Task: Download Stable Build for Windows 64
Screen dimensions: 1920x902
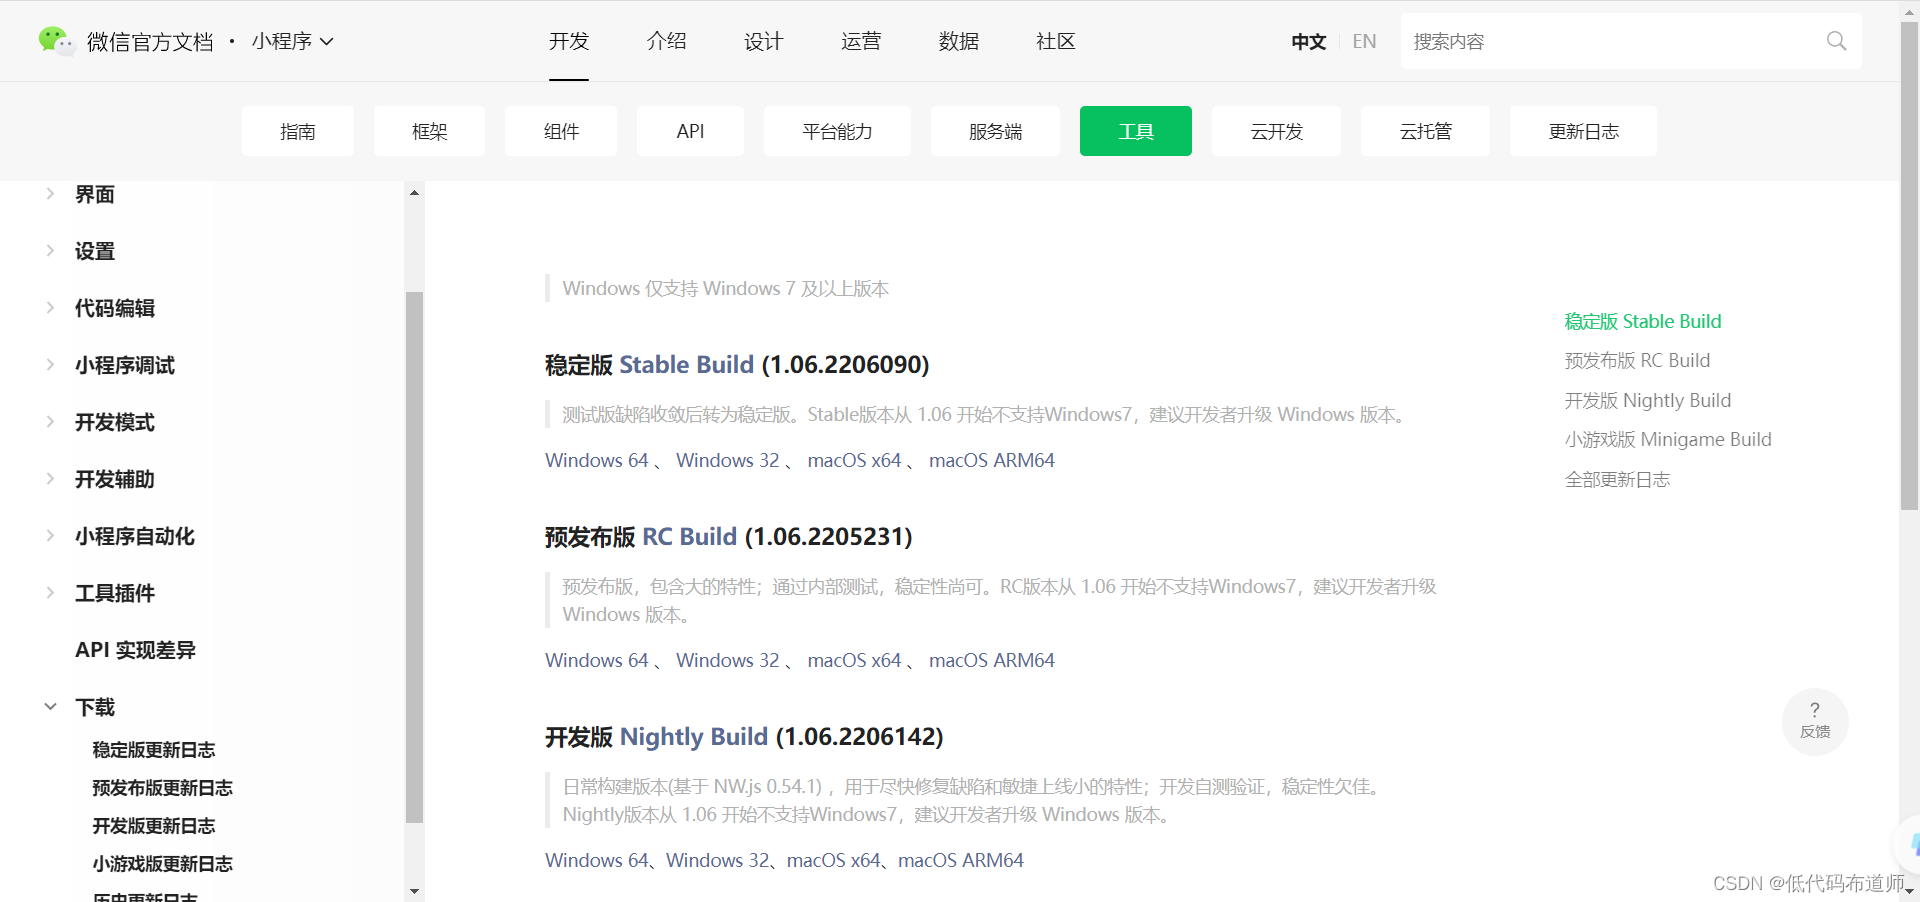Action: tap(597, 460)
